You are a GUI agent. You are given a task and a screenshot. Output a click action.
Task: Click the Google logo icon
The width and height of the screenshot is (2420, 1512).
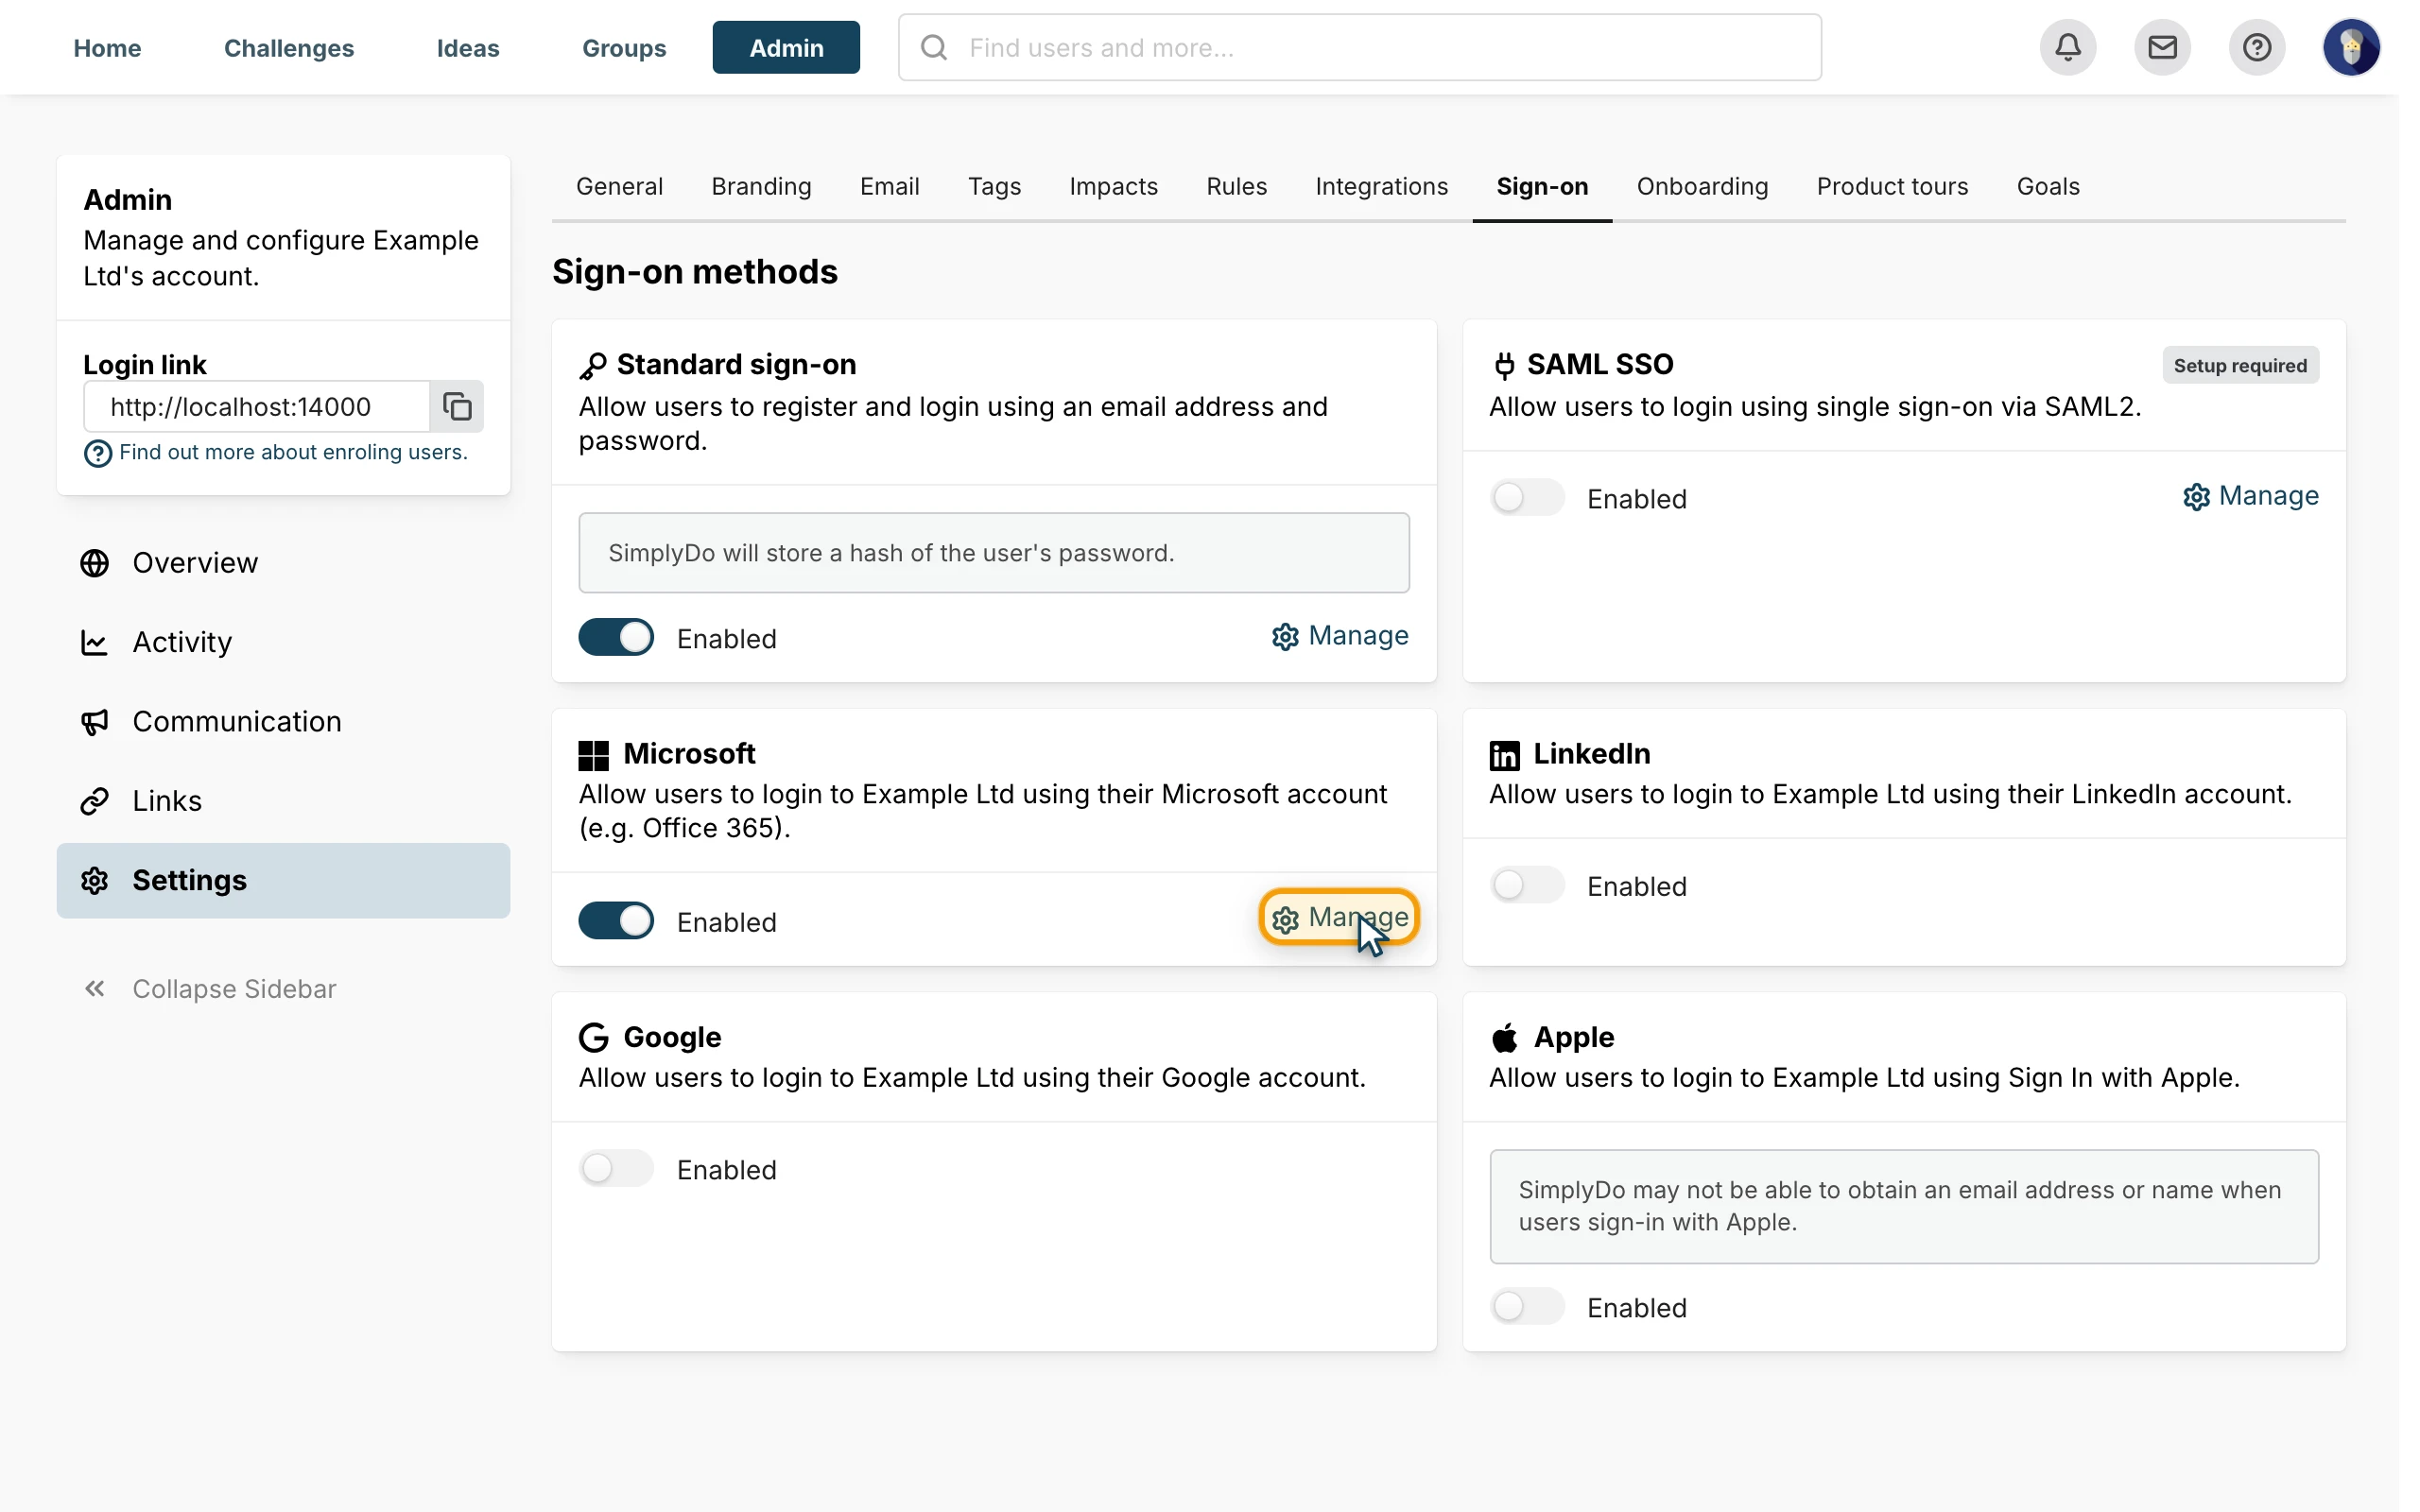point(593,1037)
